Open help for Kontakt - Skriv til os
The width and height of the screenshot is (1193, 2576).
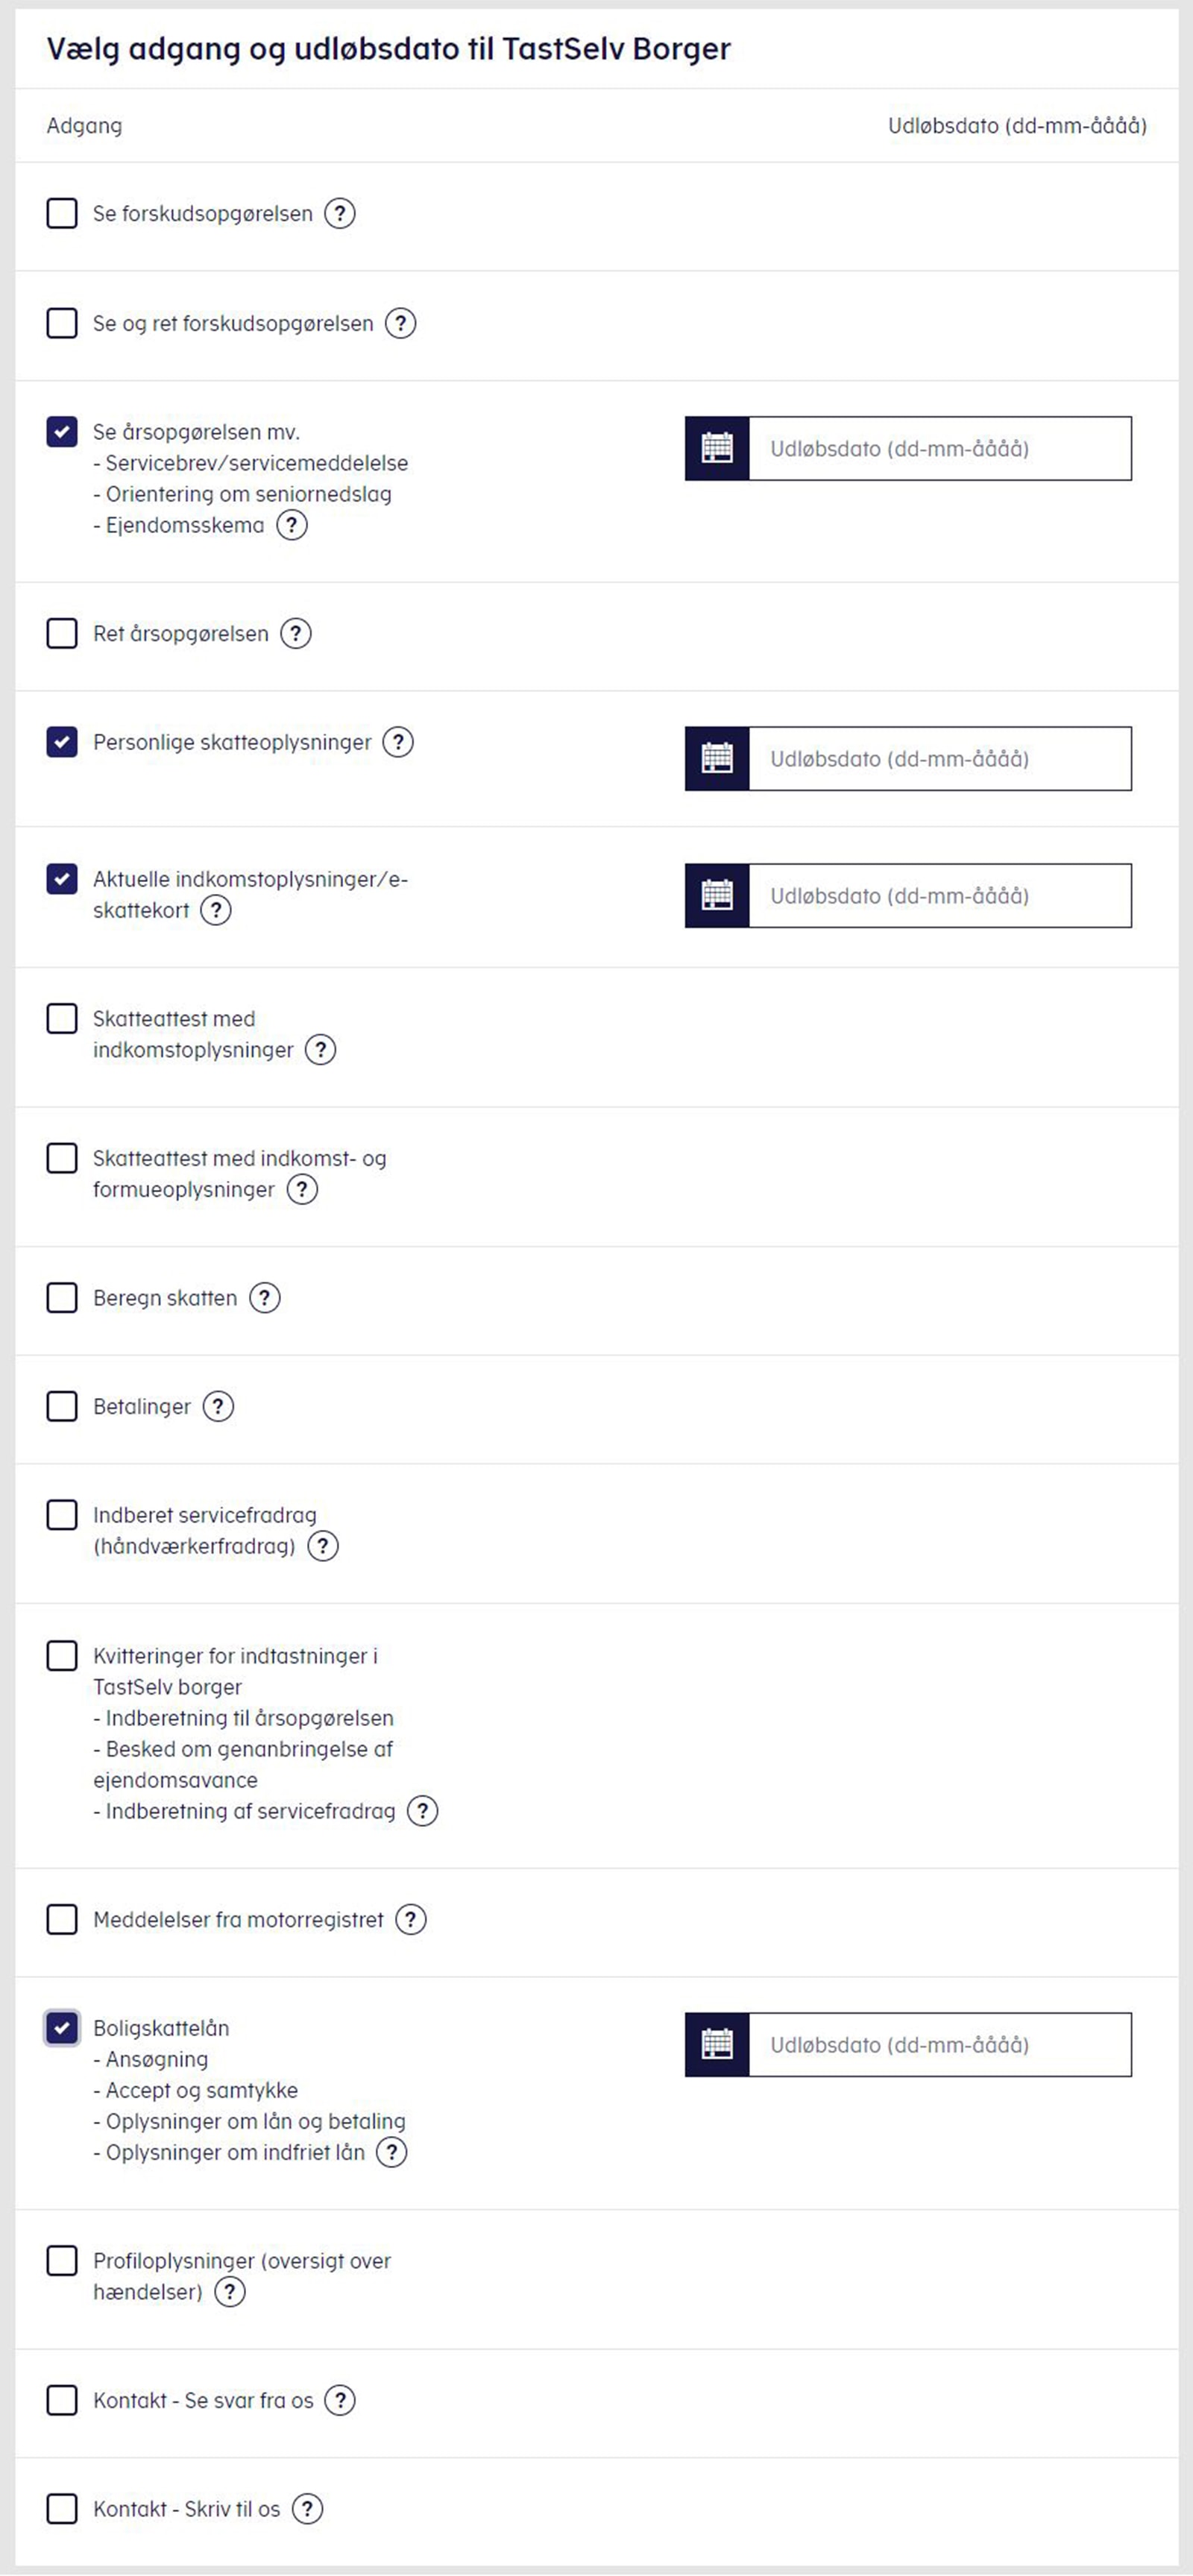308,2508
